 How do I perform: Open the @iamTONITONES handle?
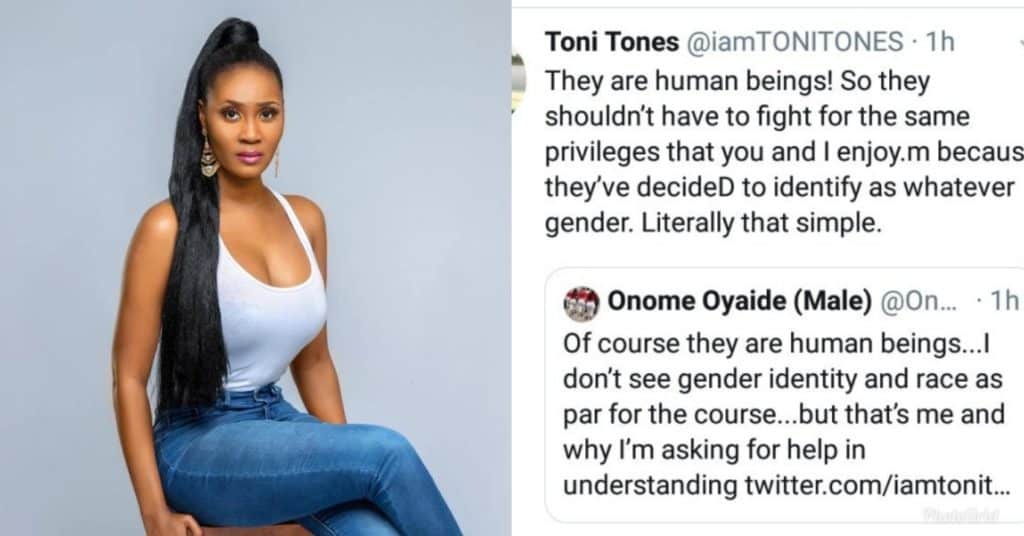click(x=794, y=42)
